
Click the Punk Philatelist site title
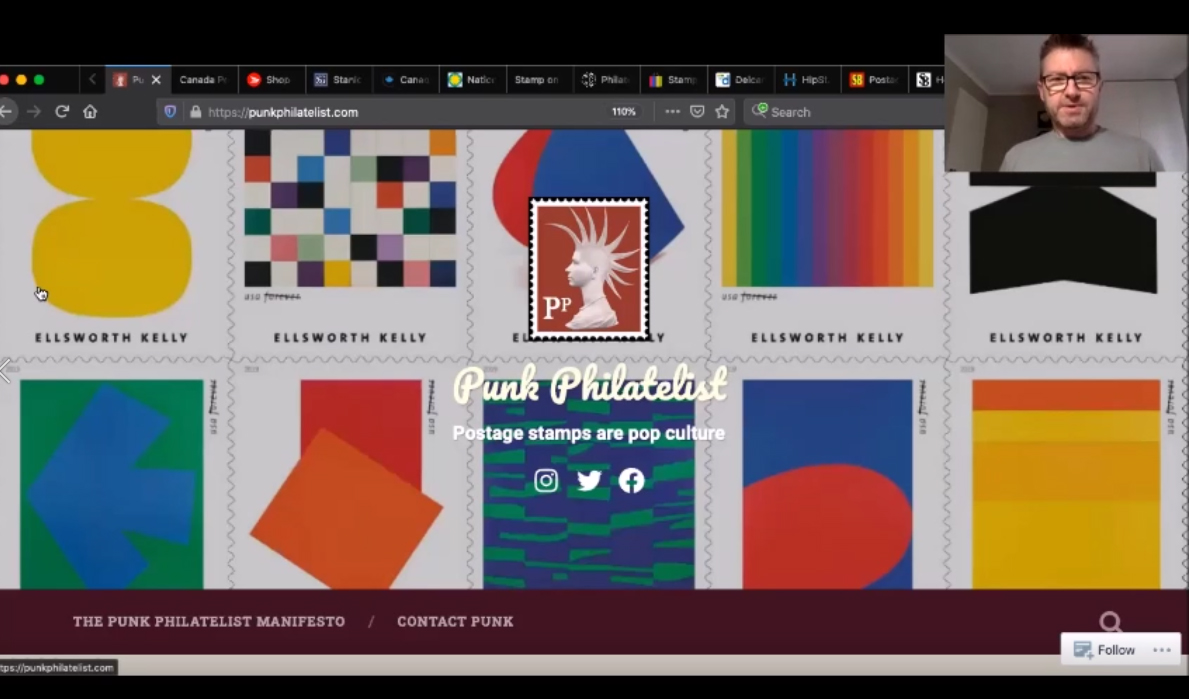(x=590, y=384)
